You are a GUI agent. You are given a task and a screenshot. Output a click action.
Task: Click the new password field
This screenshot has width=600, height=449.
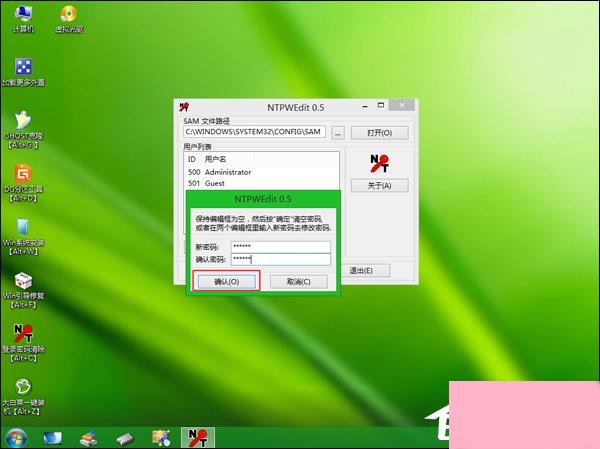click(281, 247)
